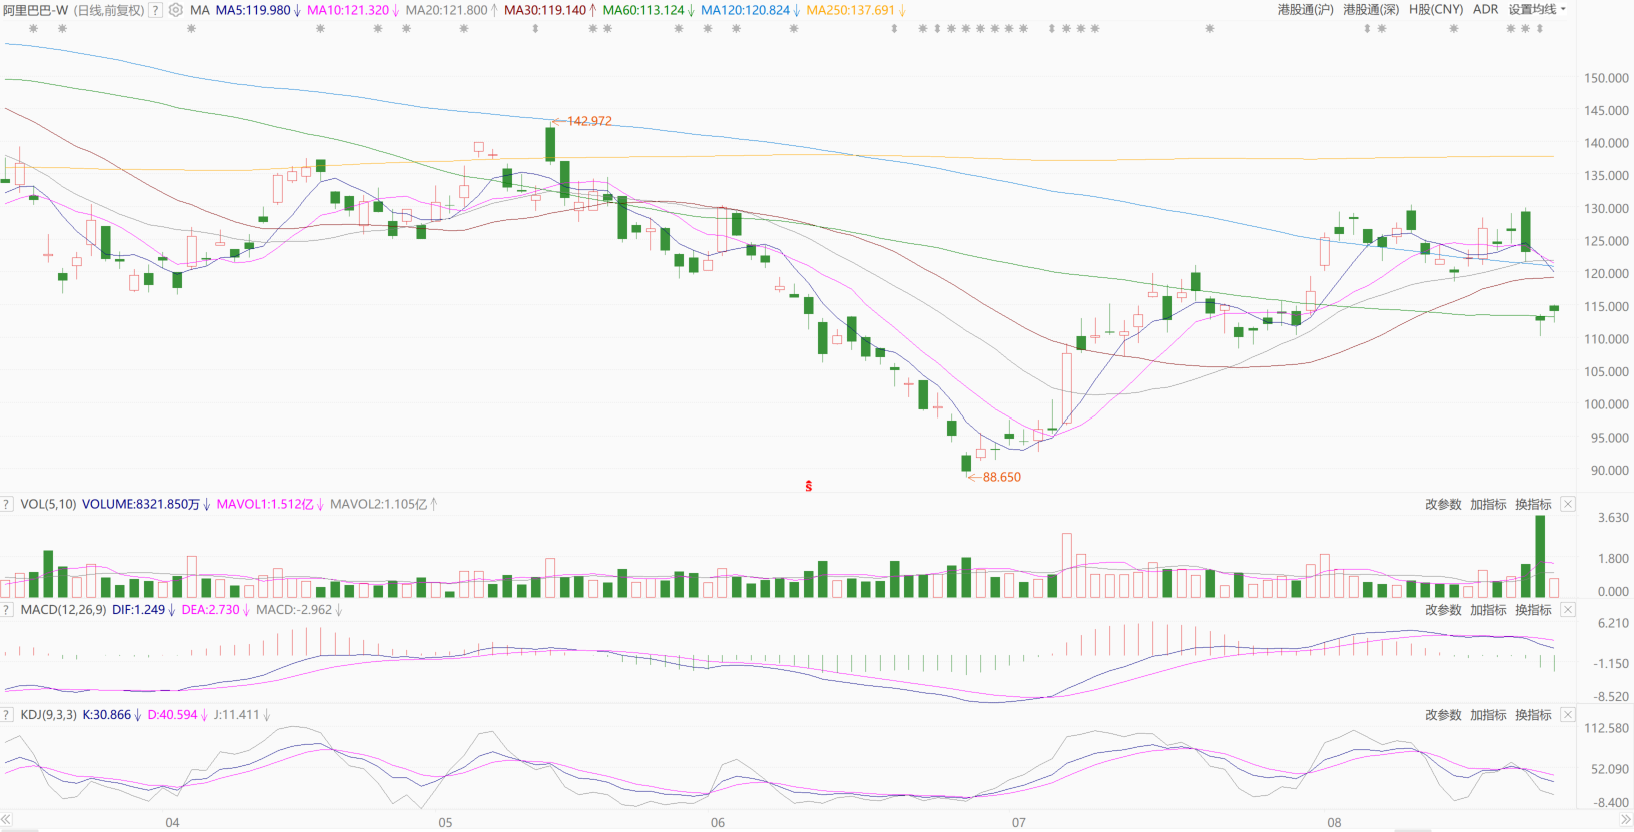The height and width of the screenshot is (832, 1634).
Task: Click the red S marker on the price chart
Action: 808,487
